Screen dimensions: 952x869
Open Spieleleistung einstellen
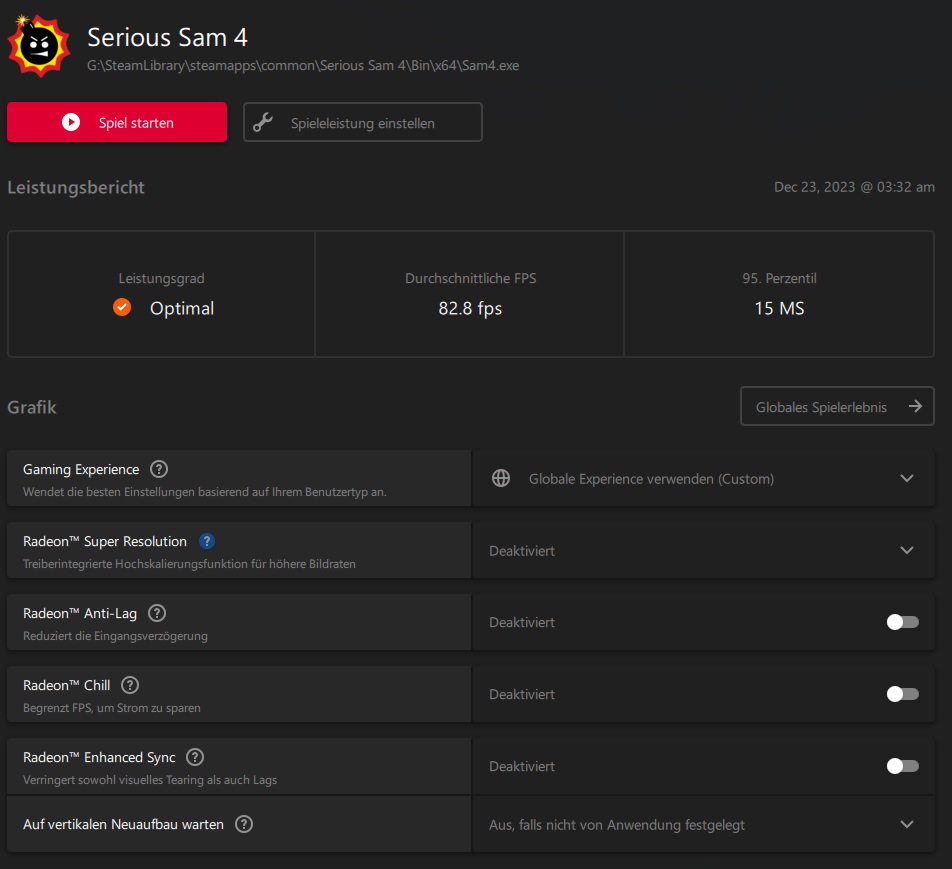(363, 122)
